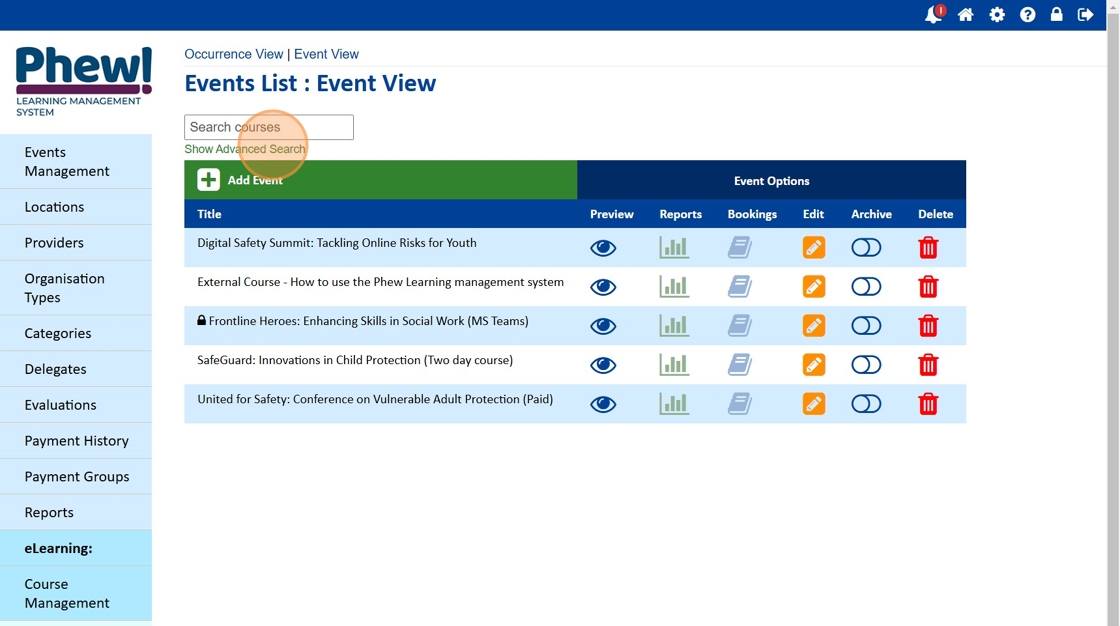Image resolution: width=1120 pixels, height=626 pixels.
Task: Toggle archive for SafeGuard event
Action: tap(866, 364)
